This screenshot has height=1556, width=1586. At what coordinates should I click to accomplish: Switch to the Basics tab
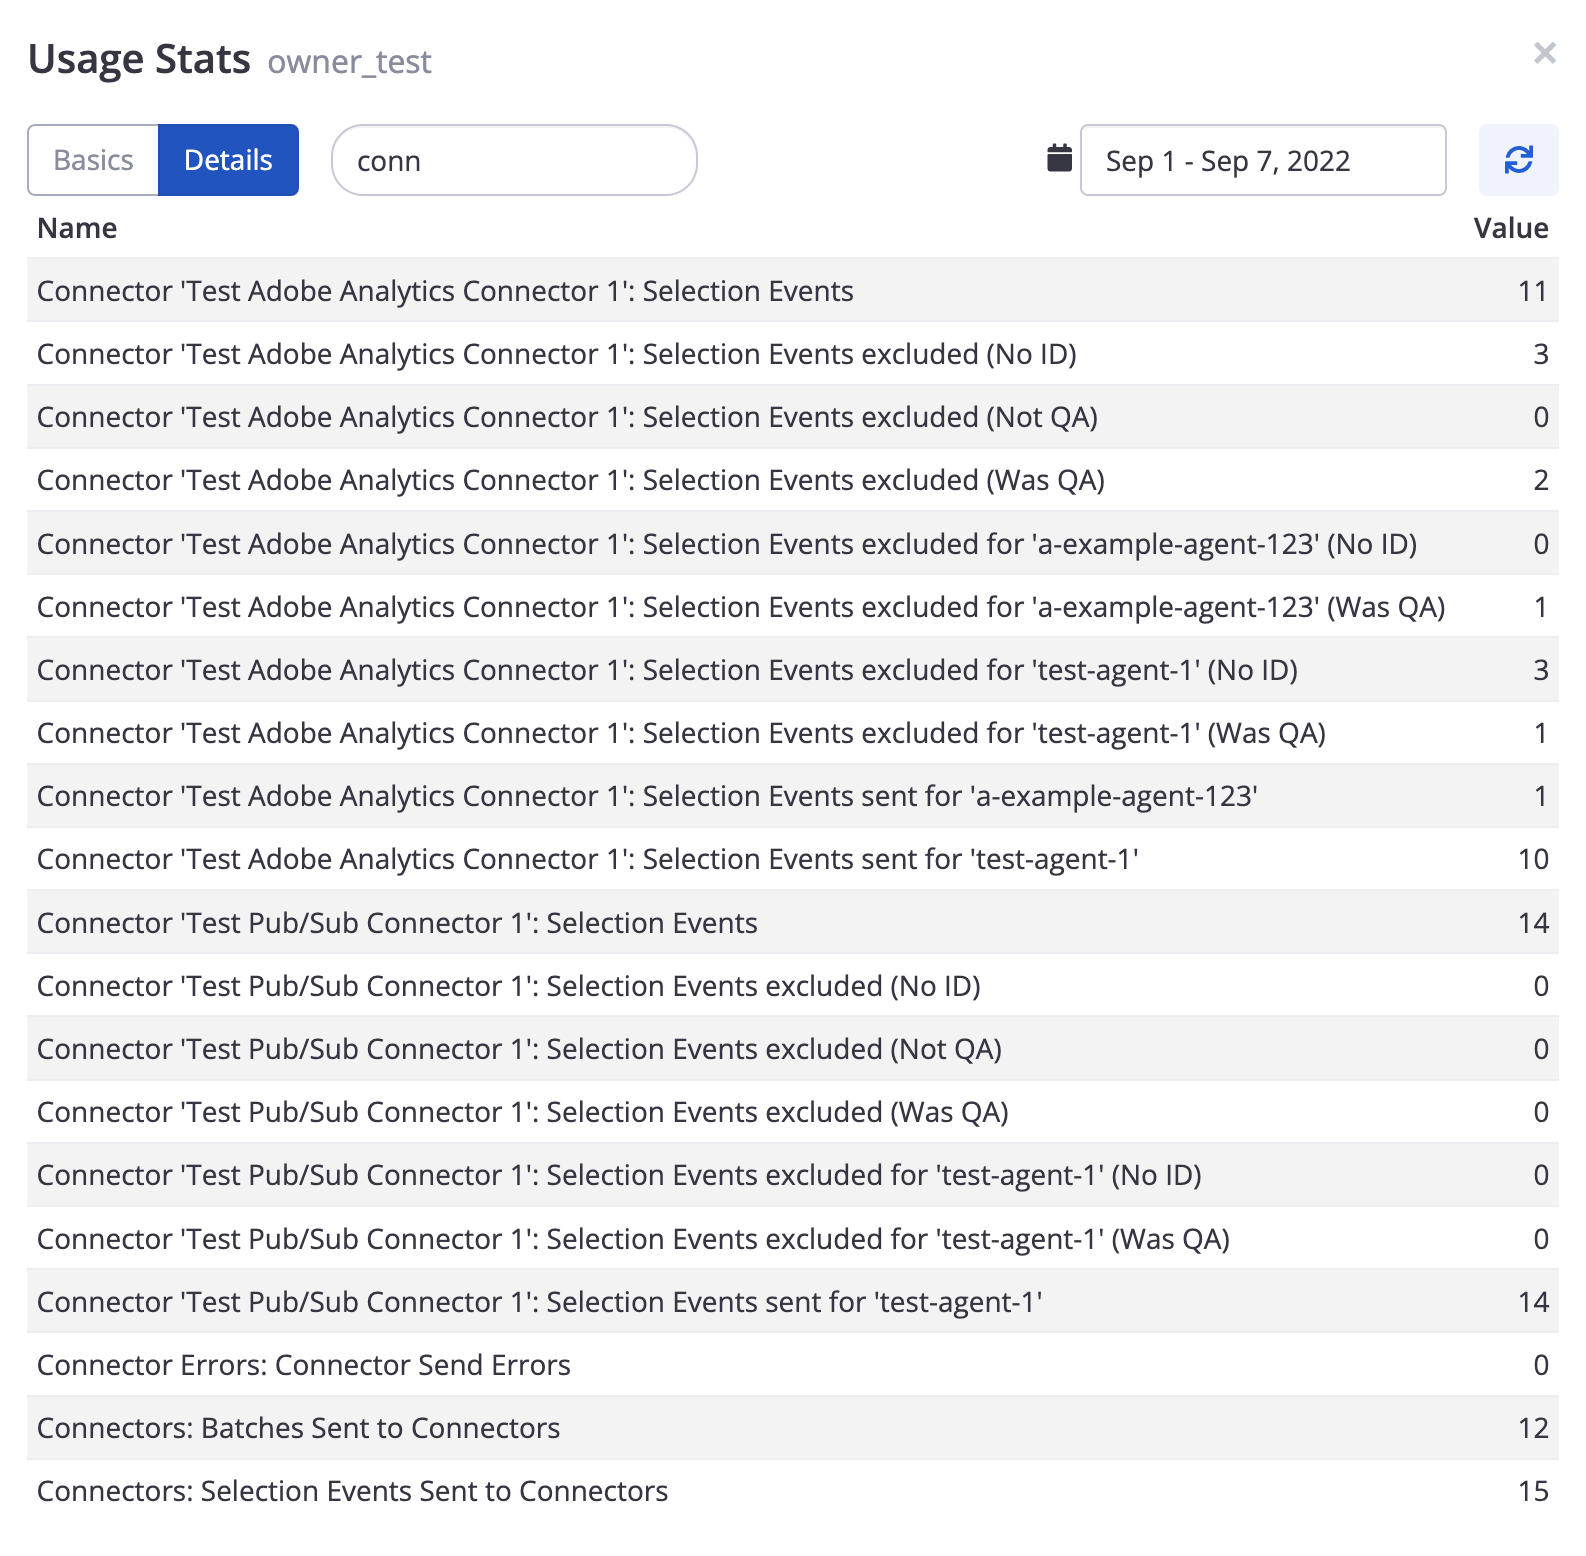coord(93,160)
